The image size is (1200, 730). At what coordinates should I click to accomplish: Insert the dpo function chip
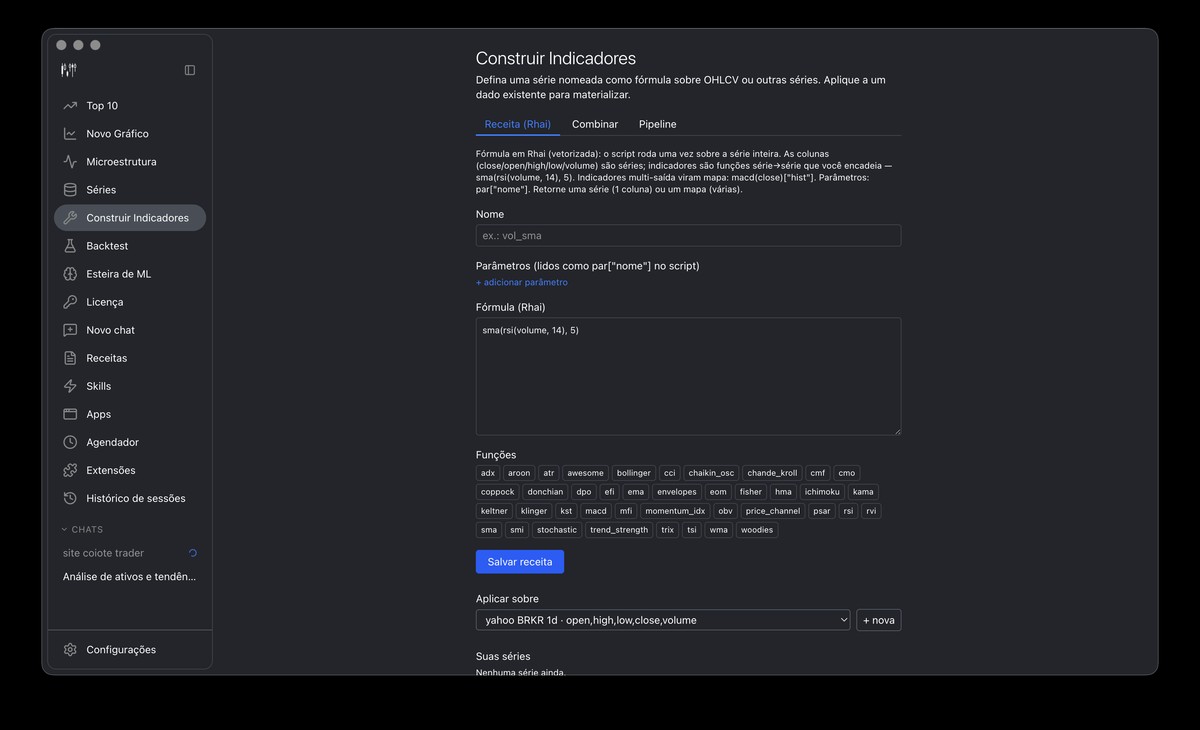(584, 492)
